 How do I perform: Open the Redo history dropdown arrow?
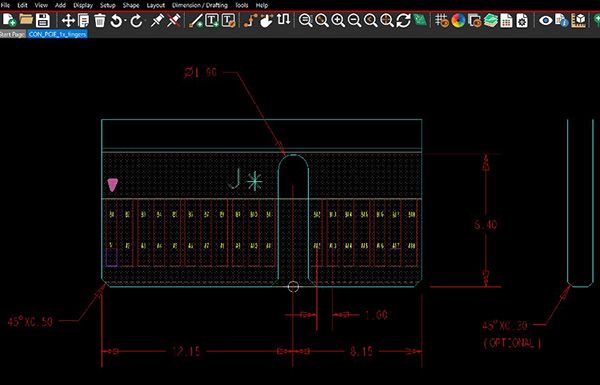click(145, 21)
